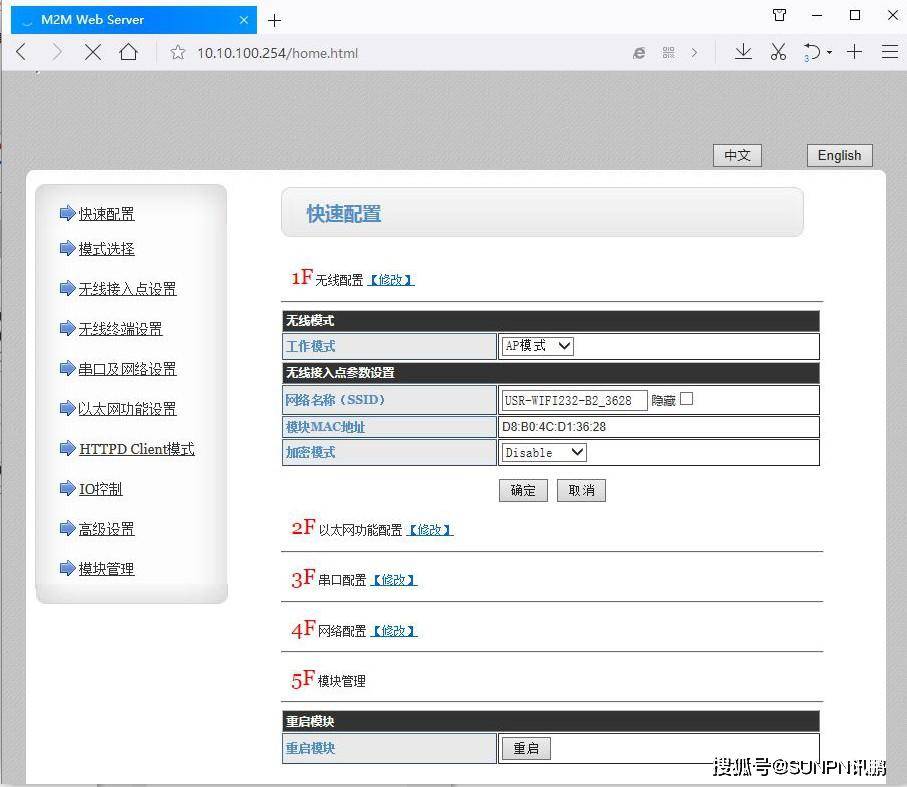Viewport: 907px width, 787px height.
Task: Open the 加密模式 Disable dropdown
Action: point(544,452)
